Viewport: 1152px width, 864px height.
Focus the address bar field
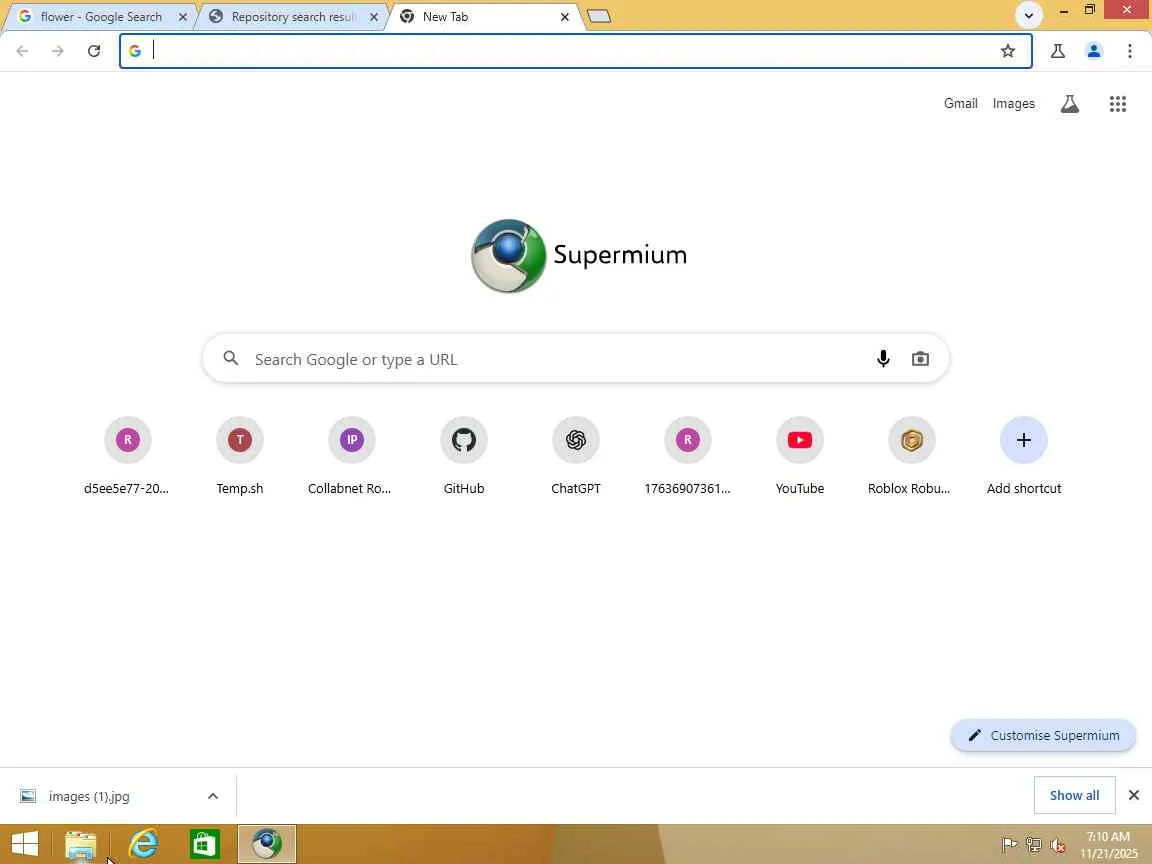pos(575,51)
